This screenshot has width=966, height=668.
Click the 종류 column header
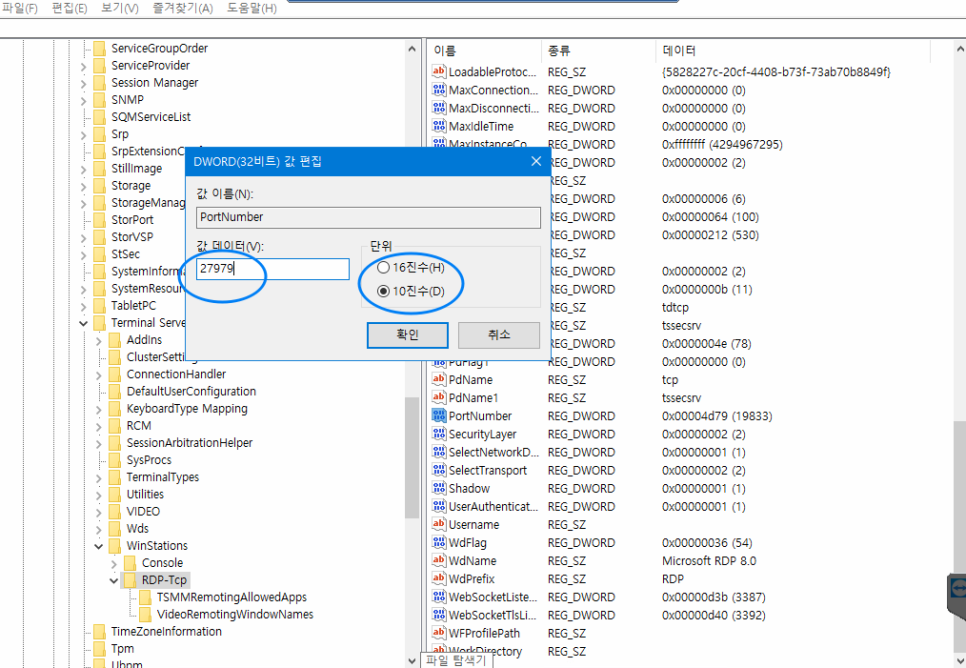click(x=598, y=51)
